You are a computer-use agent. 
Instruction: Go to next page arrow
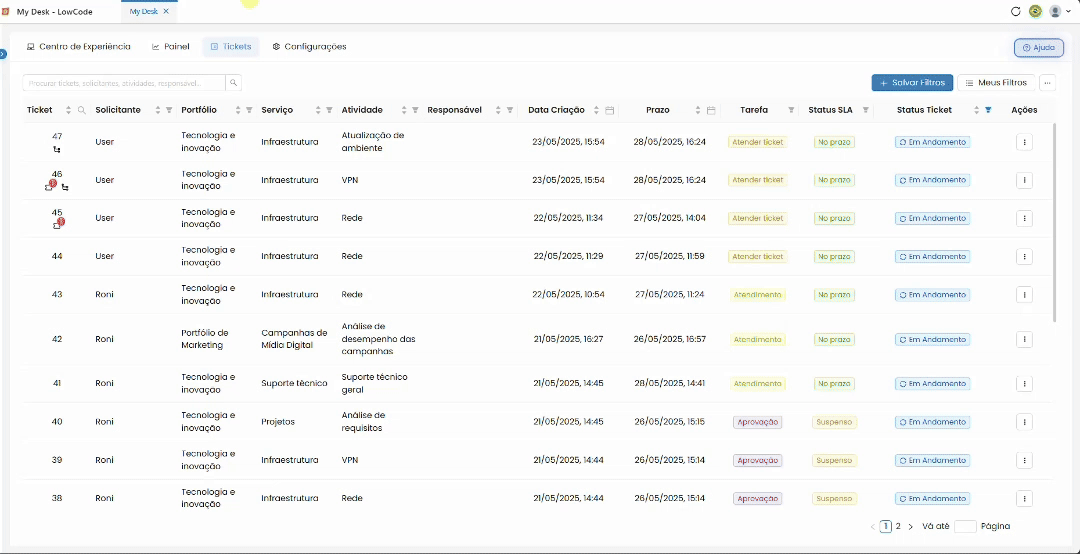(x=911, y=526)
